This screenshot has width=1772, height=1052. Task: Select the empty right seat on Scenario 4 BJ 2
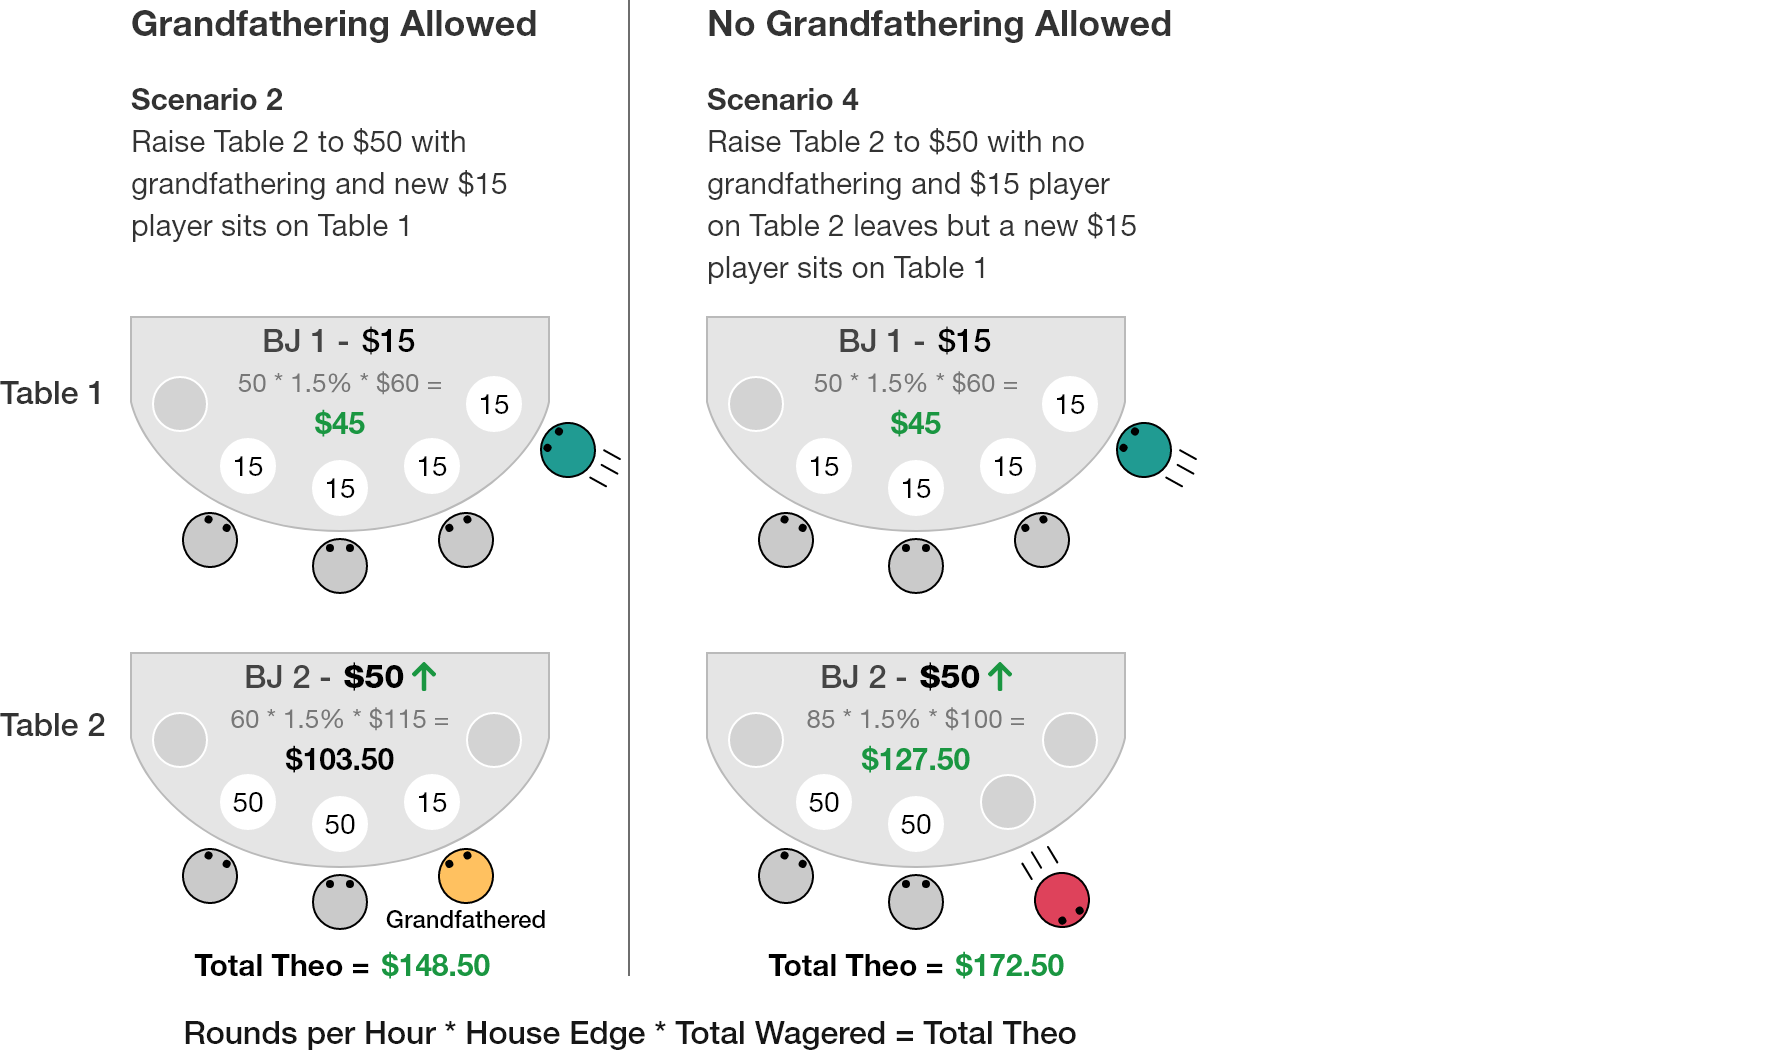pyautogui.click(x=1070, y=740)
